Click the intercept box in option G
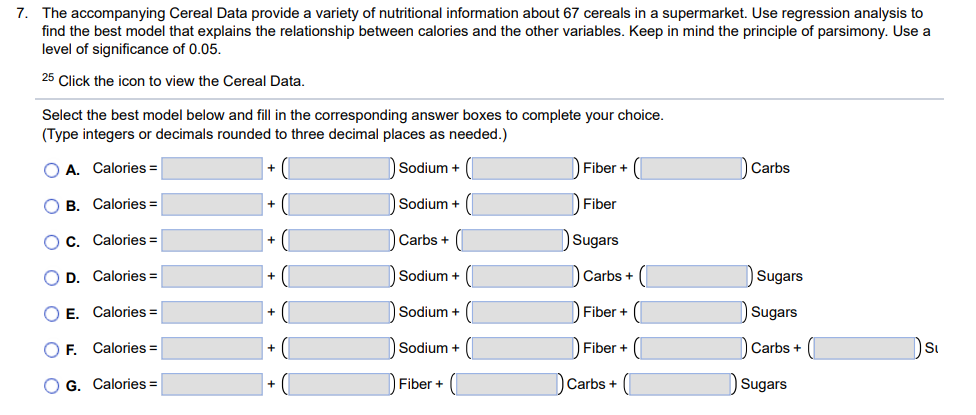The height and width of the screenshot is (415, 976). pos(212,385)
